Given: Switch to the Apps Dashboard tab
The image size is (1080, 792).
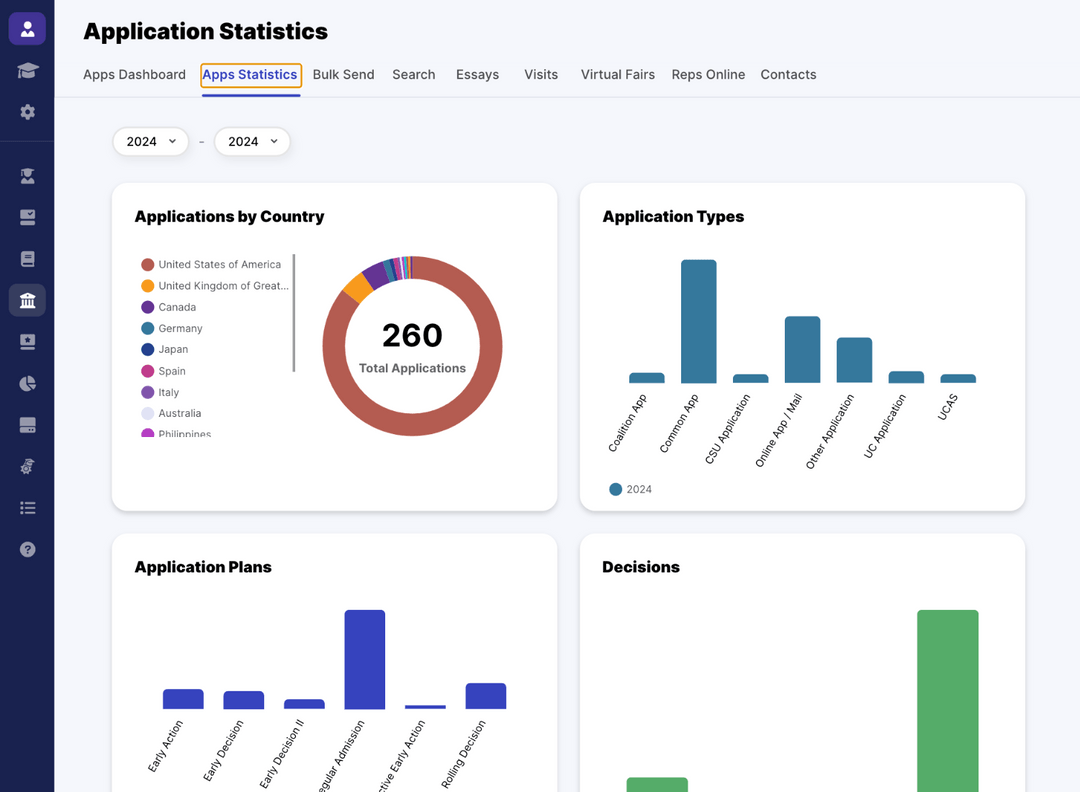Looking at the screenshot, I should [134, 74].
